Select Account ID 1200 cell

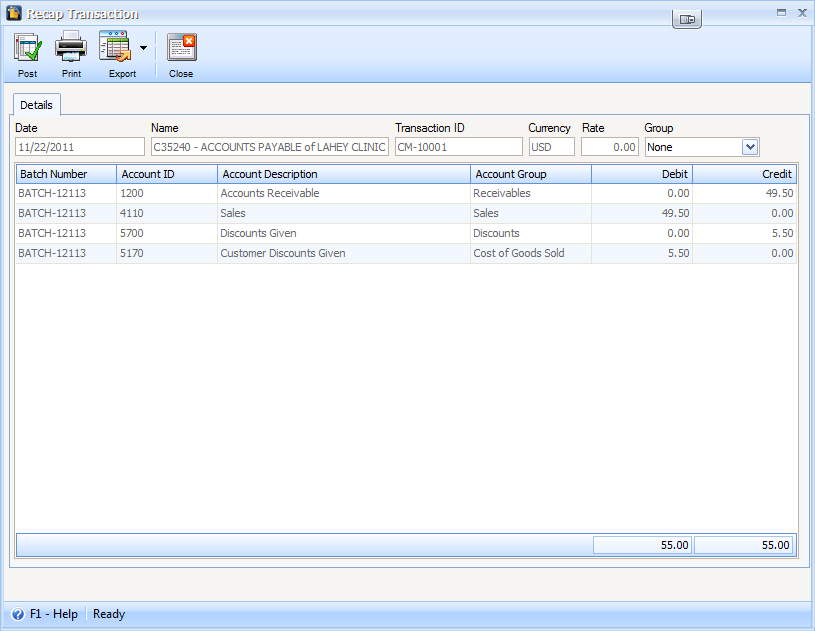pyautogui.click(x=167, y=193)
